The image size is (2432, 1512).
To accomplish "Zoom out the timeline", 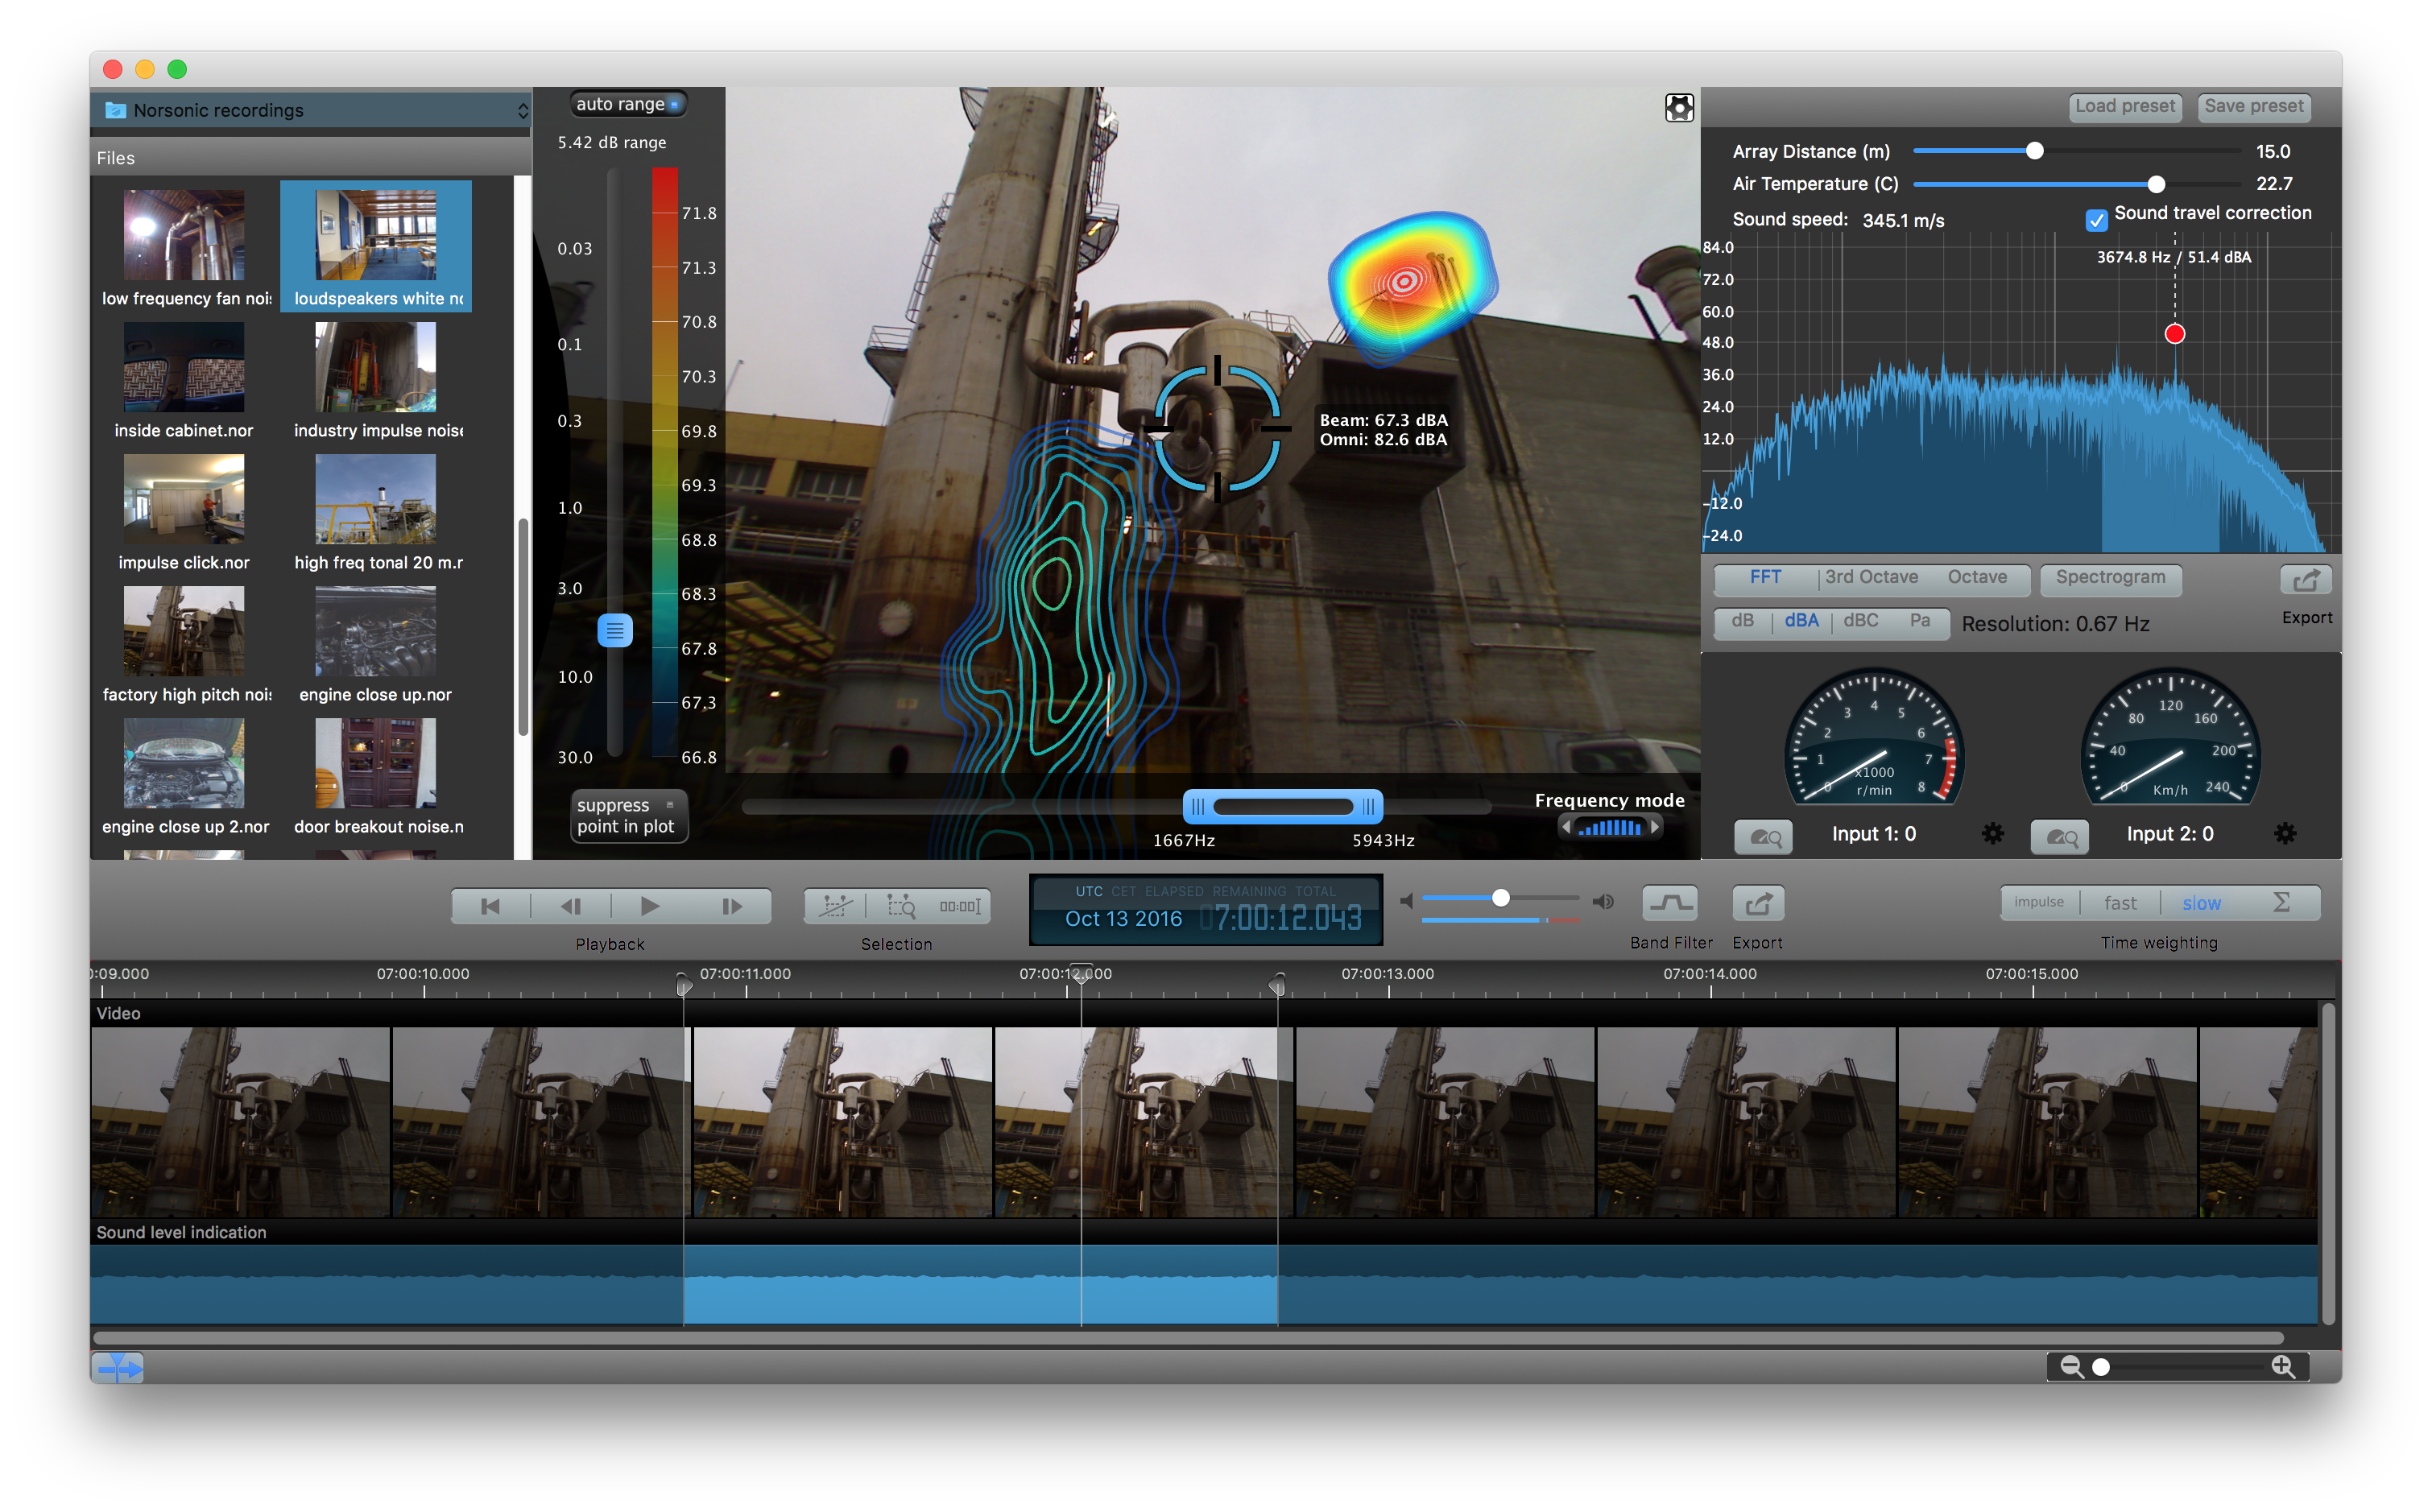I will [x=2071, y=1366].
